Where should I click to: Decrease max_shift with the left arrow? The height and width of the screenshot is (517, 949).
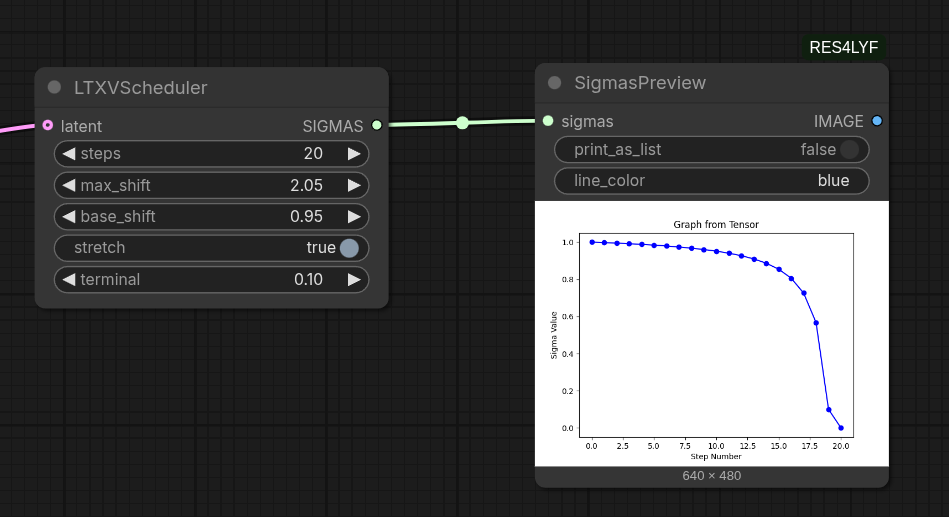coord(68,185)
